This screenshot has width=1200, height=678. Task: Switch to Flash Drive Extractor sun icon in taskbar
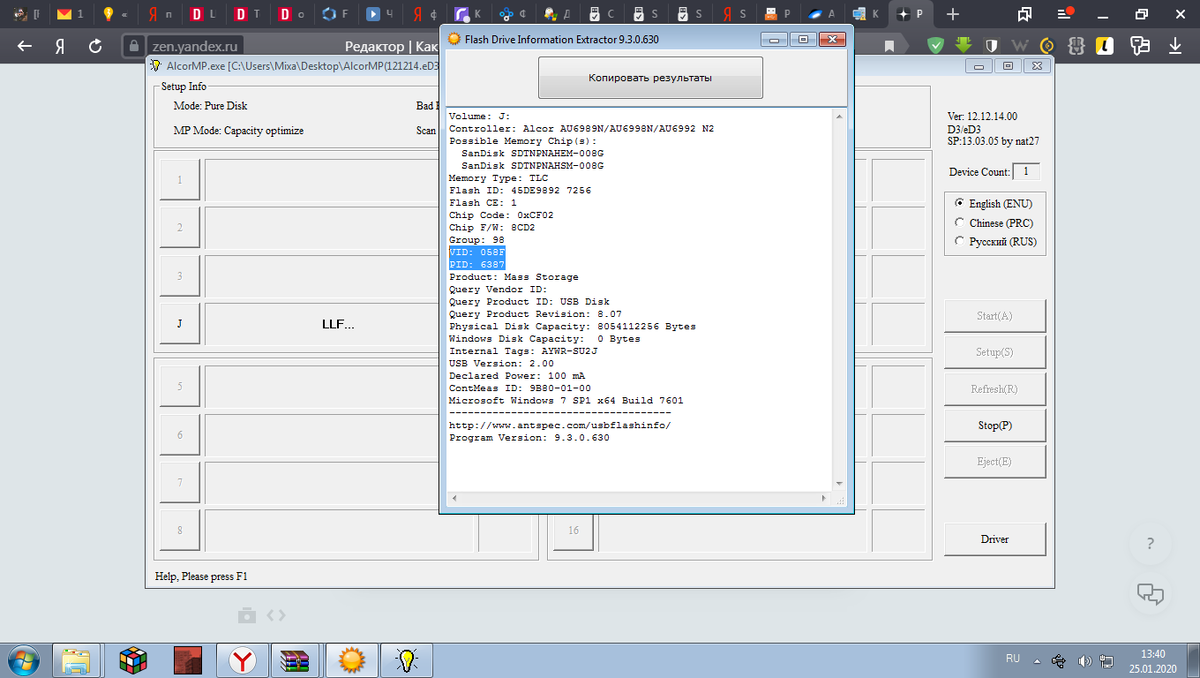[351, 659]
